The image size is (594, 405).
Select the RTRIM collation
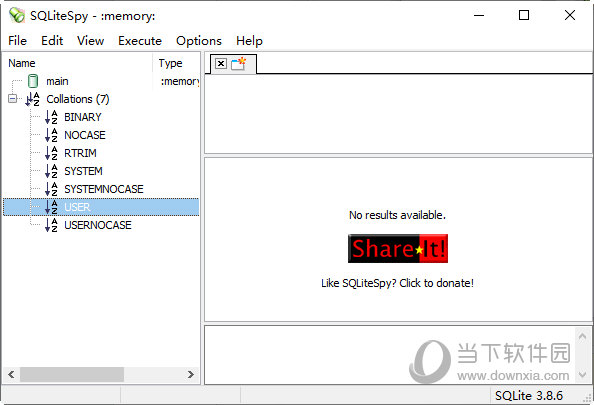pos(80,153)
